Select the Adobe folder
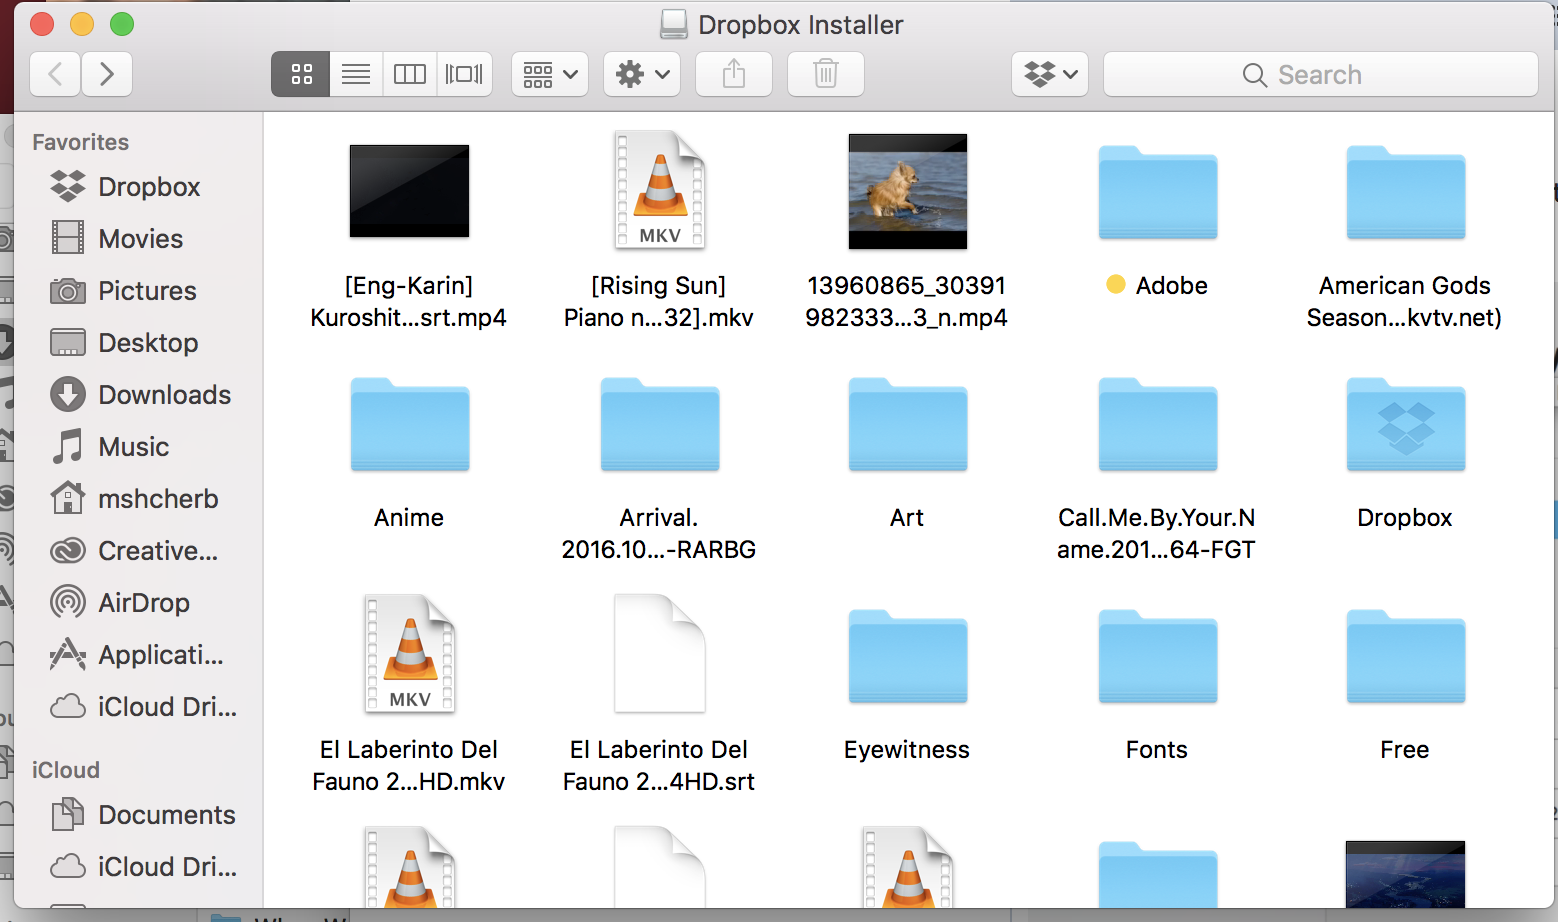 tap(1157, 192)
